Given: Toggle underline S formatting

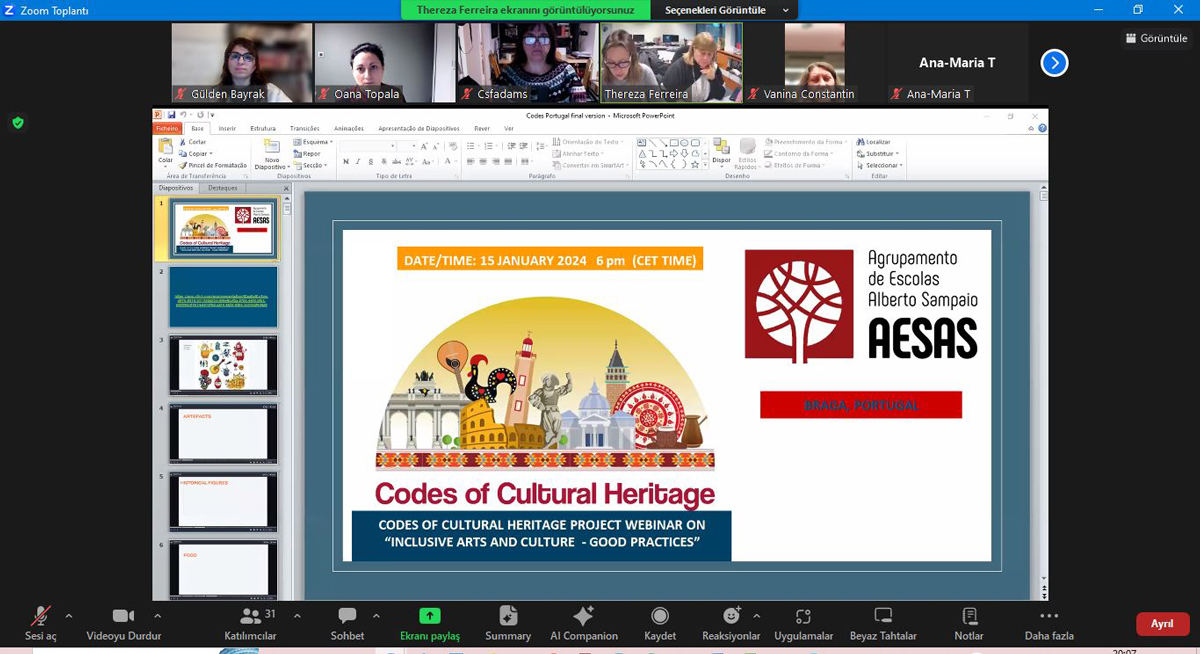Looking at the screenshot, I should 369,161.
